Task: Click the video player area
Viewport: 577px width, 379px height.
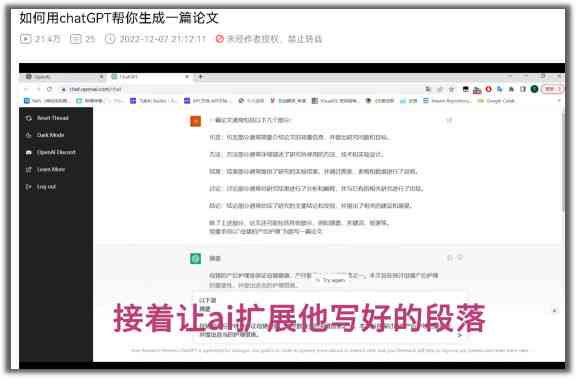Action: (292, 216)
